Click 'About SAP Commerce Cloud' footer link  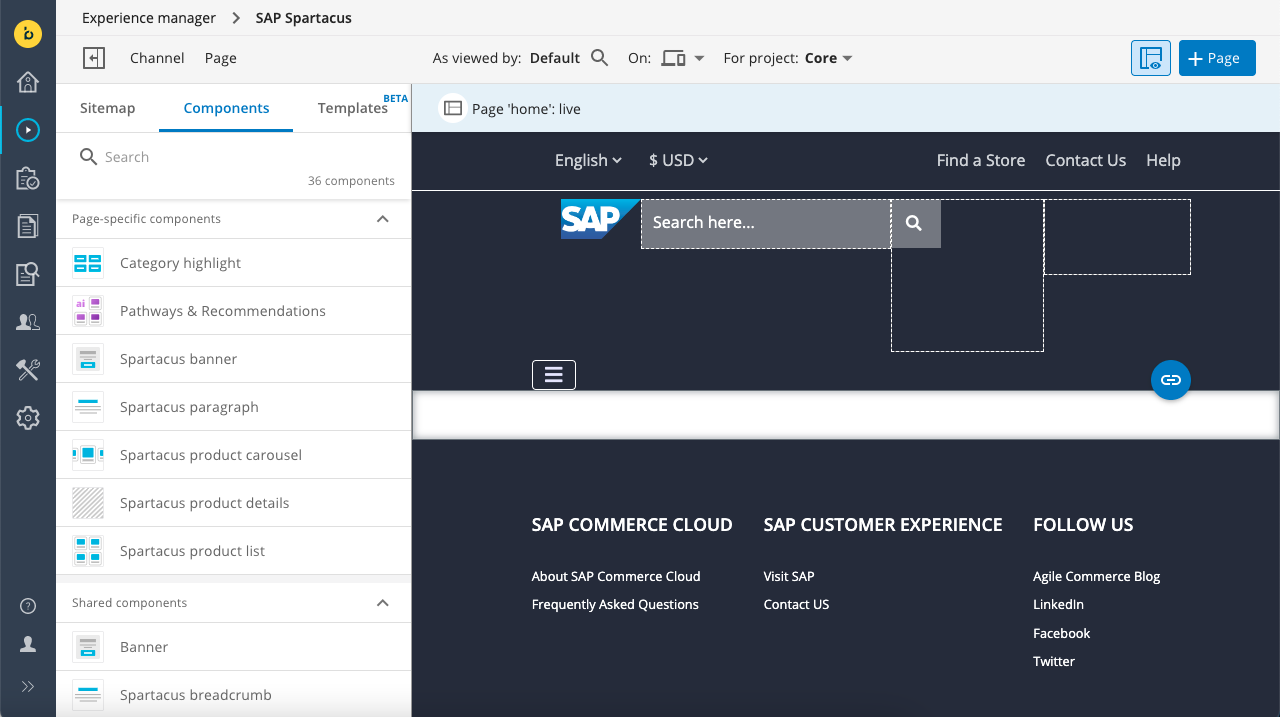616,576
